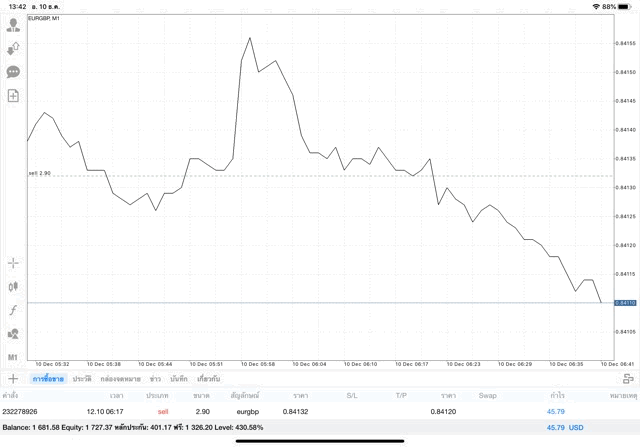The image size is (640, 447).
Task: Open the M1 timeframe selector
Action: (13, 357)
